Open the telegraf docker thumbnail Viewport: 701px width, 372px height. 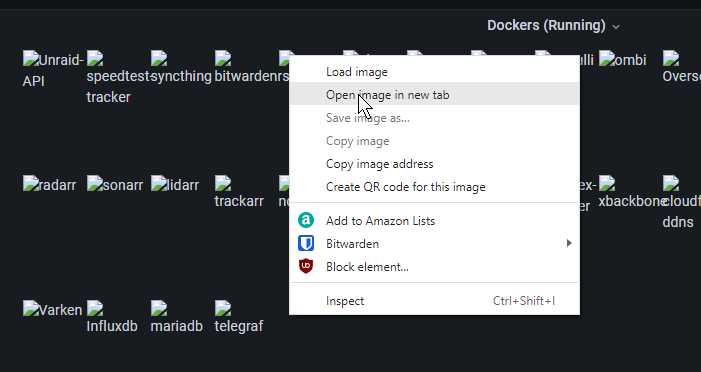223,308
